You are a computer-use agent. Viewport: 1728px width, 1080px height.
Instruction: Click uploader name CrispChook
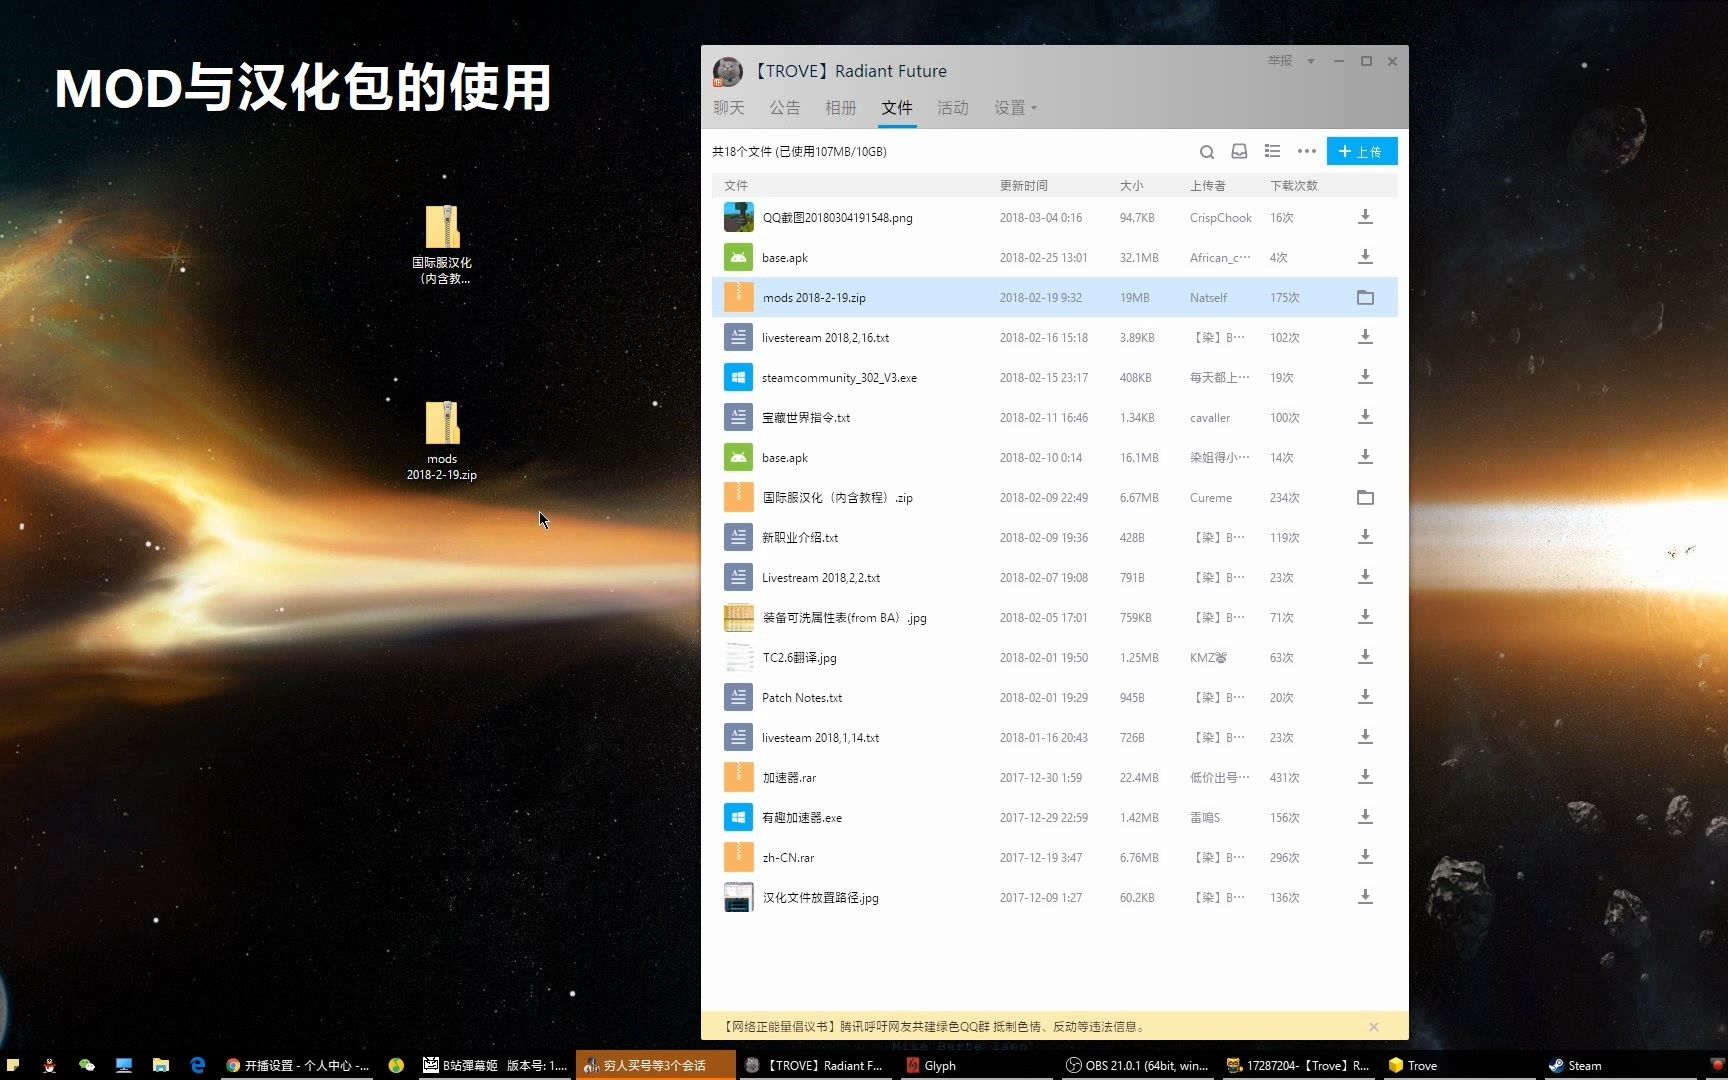coord(1221,218)
